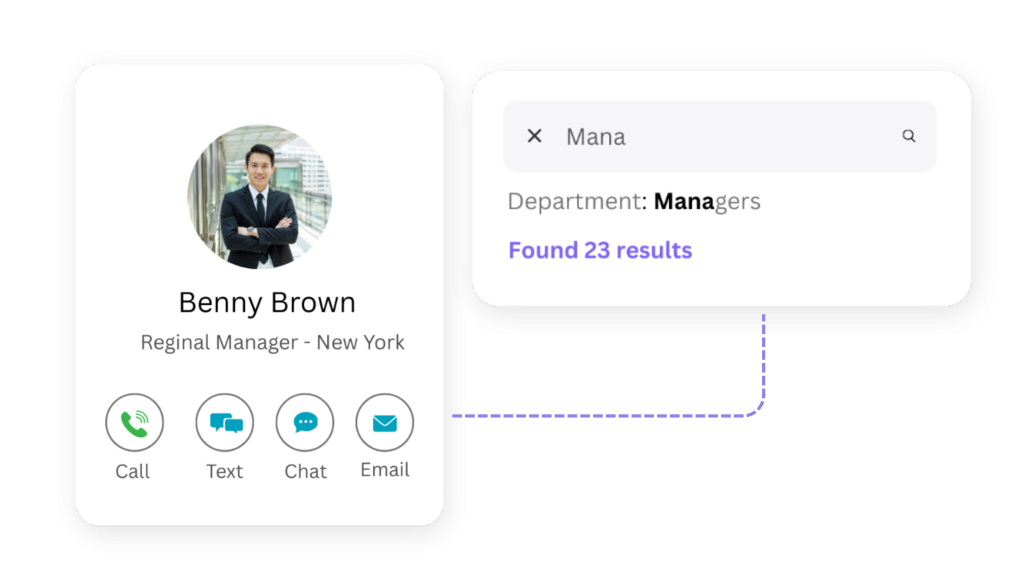Click the Email envelope icon
Screen dimensions: 1024x576
tap(384, 423)
